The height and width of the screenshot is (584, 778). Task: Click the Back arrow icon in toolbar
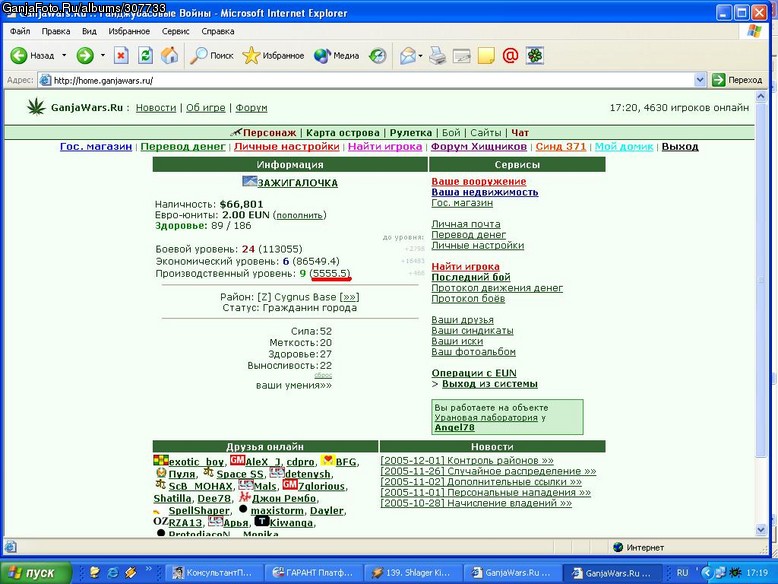[19, 56]
